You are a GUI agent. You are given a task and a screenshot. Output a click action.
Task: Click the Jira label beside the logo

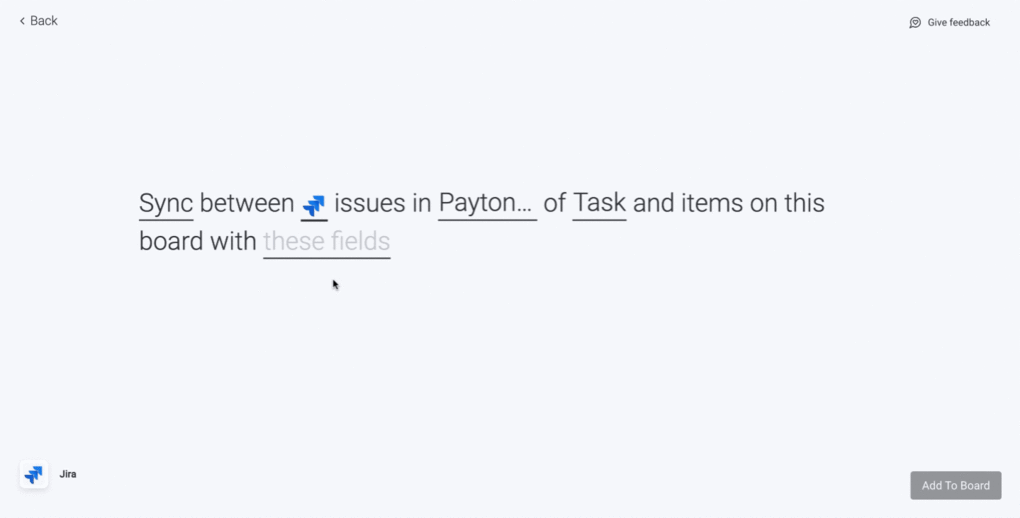click(68, 474)
